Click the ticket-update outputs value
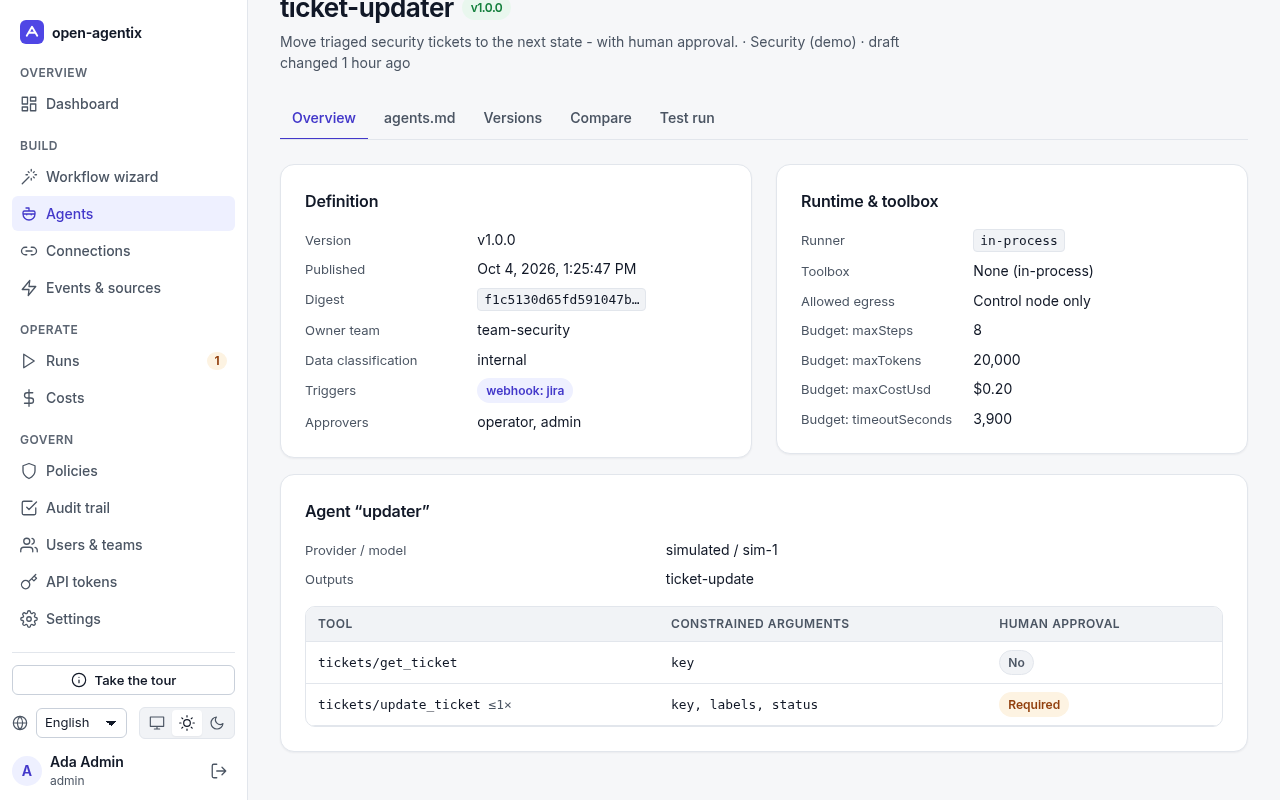Image resolution: width=1280 pixels, height=800 pixels. 710,579
